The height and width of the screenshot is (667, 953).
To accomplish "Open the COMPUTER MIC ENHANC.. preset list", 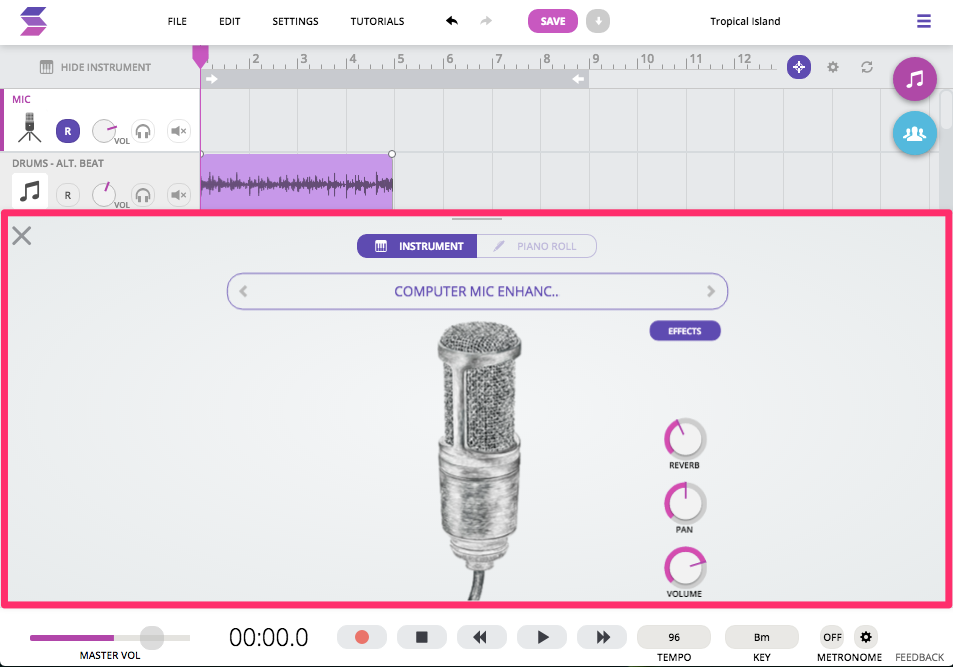I will click(x=476, y=291).
